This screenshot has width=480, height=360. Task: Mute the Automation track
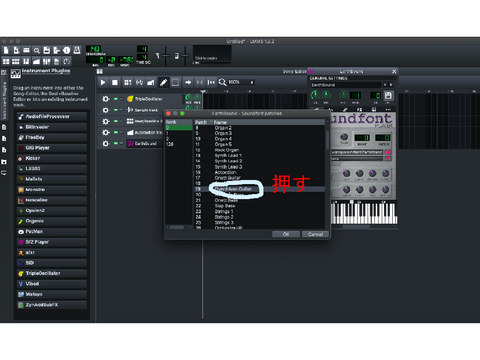[116, 132]
